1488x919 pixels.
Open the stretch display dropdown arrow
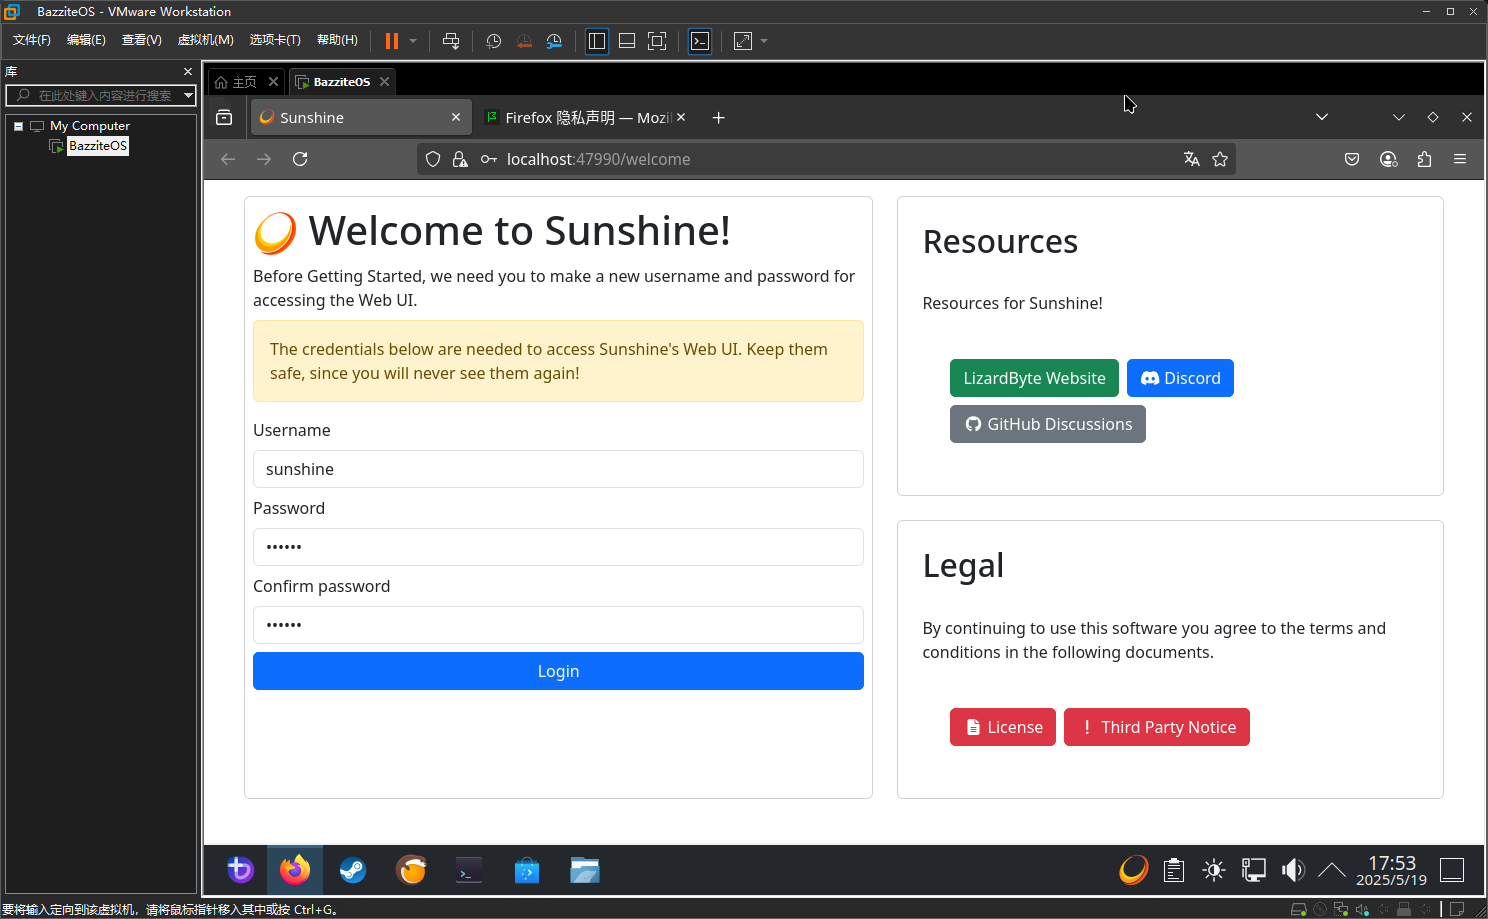[764, 41]
